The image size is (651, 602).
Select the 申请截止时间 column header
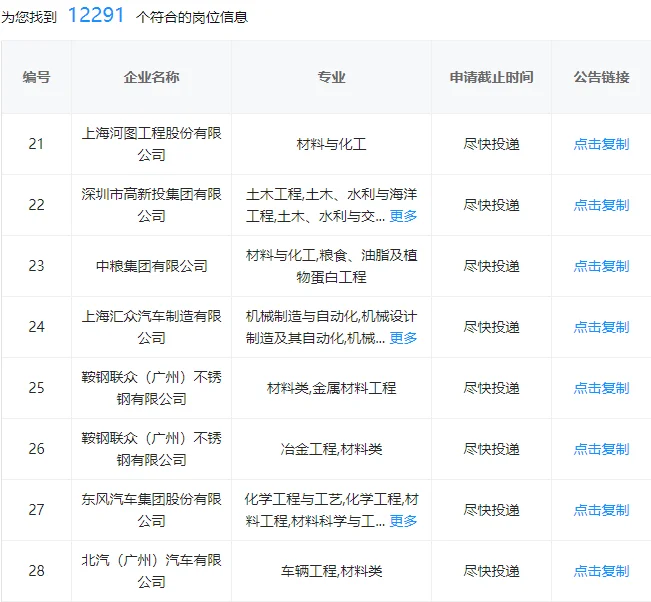491,77
